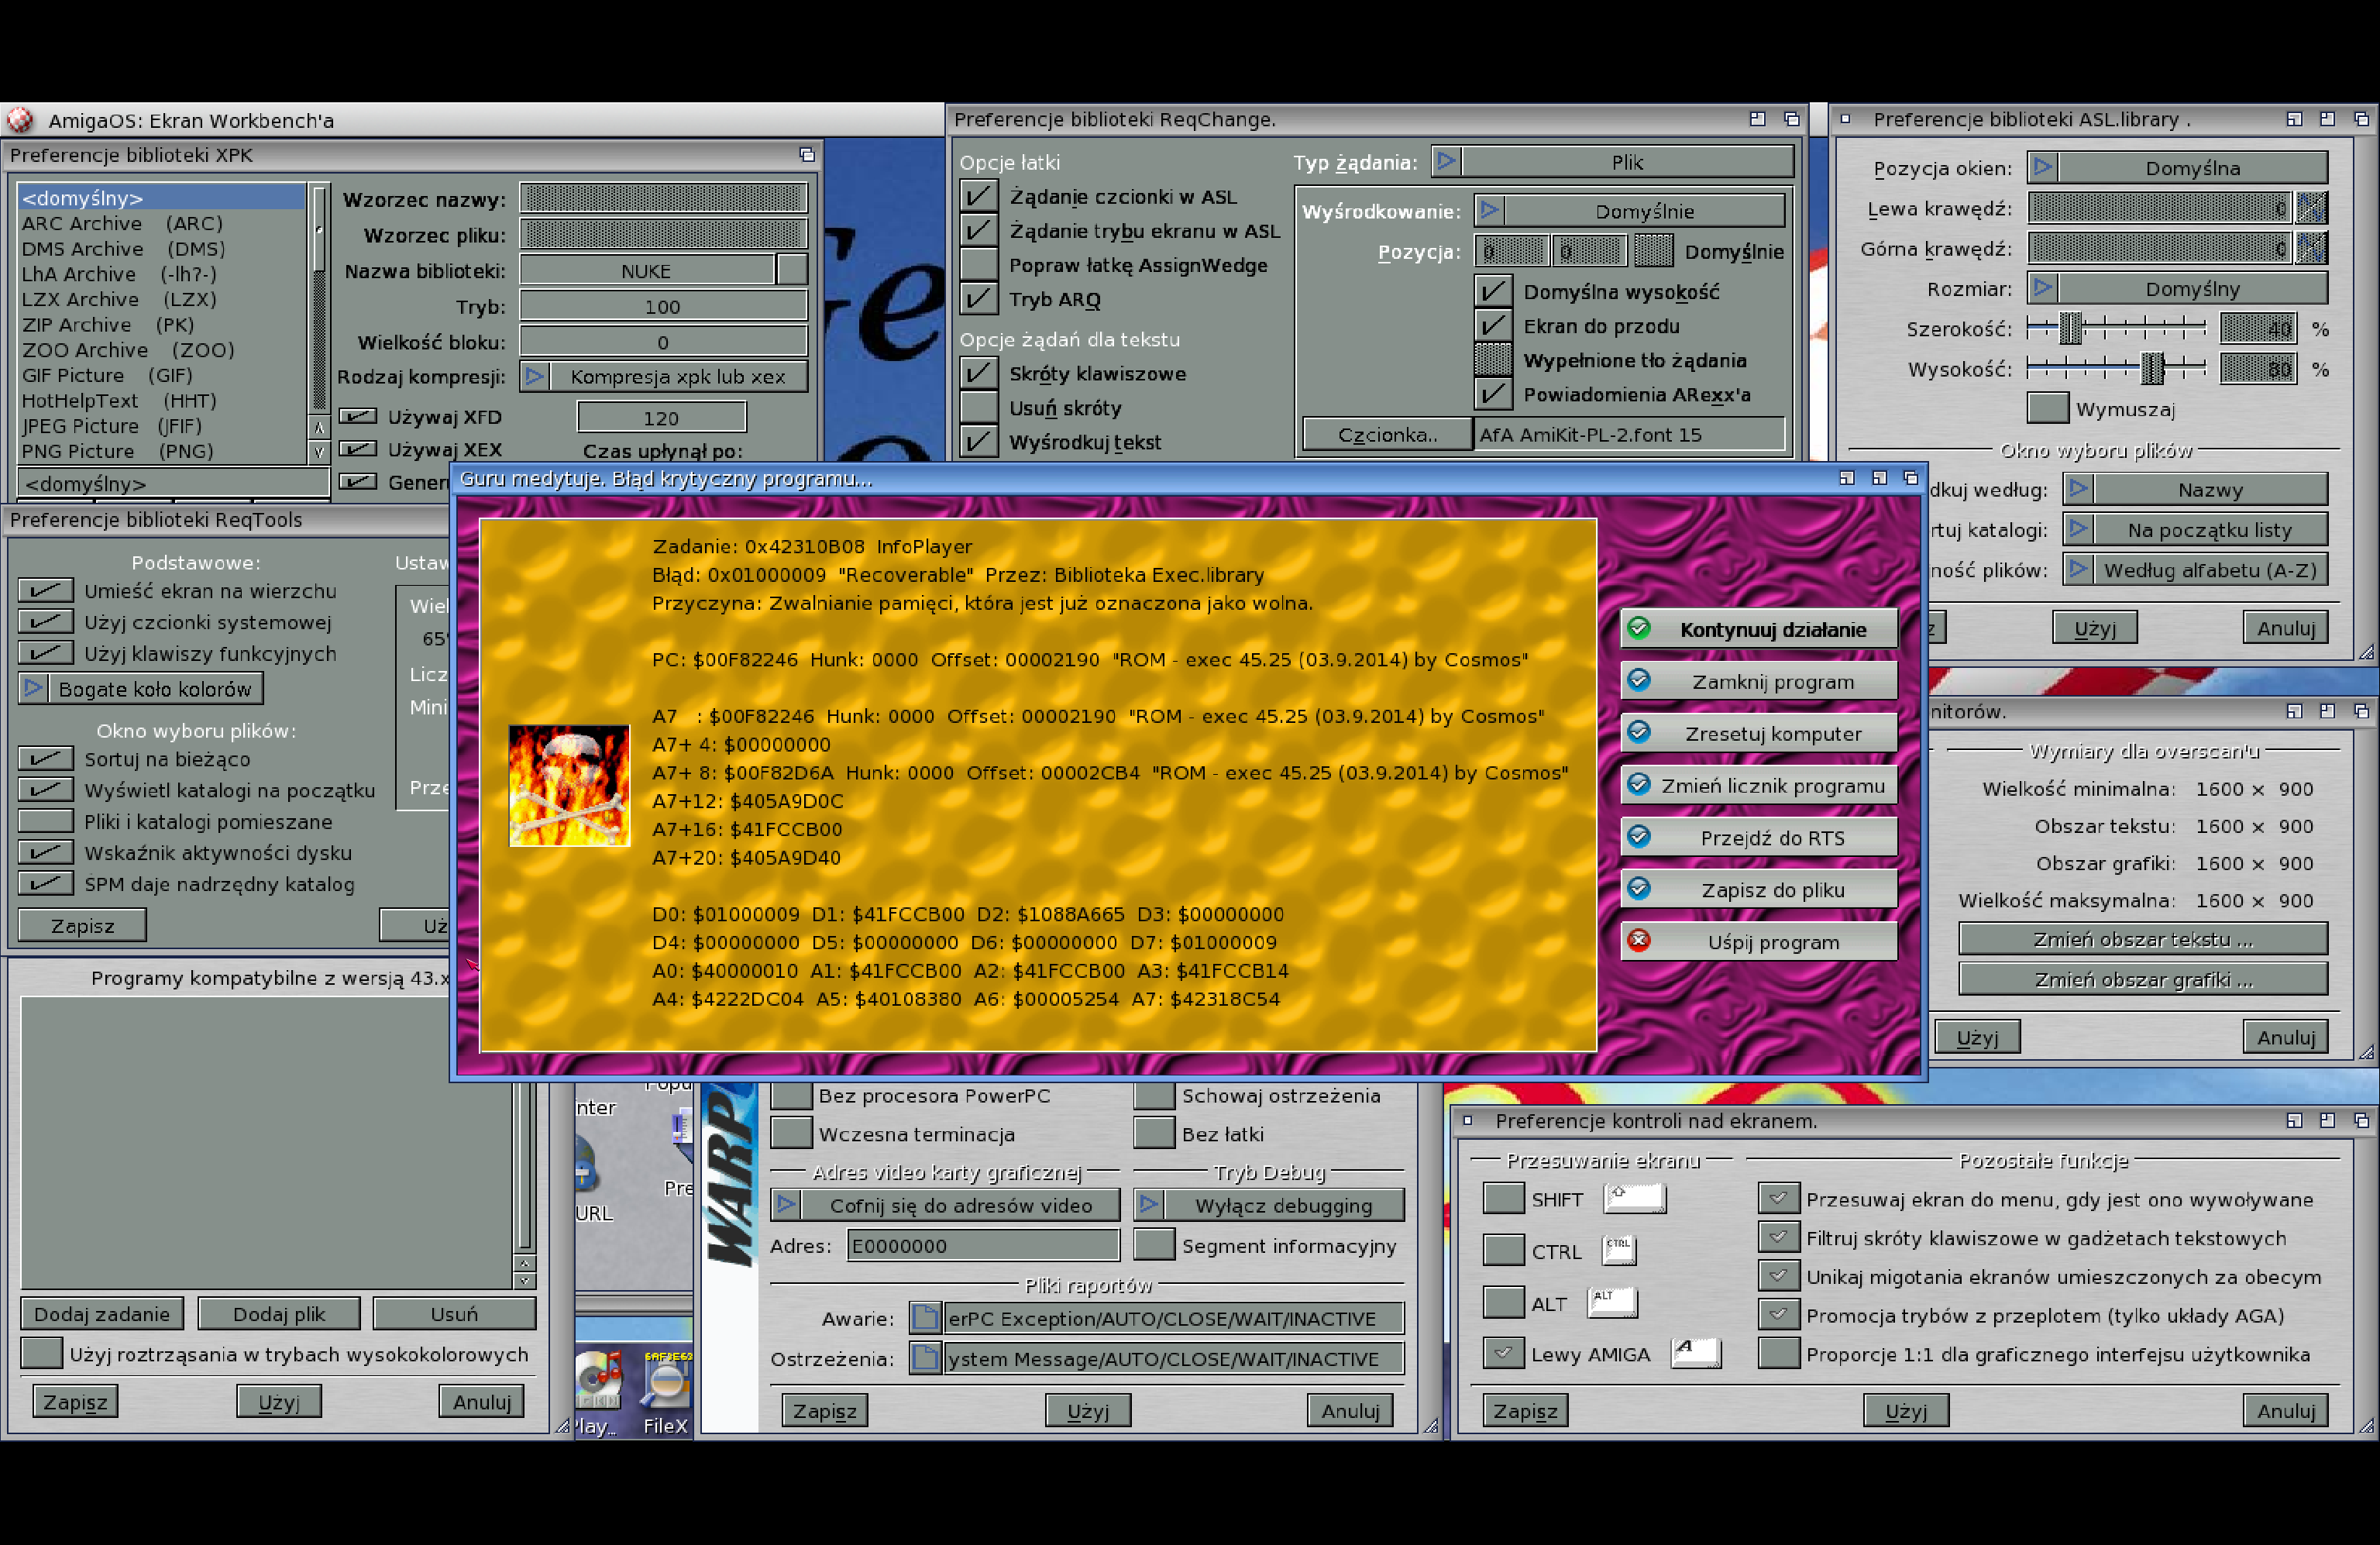Screen dimensions: 2380x1545
Task: Toggle Używaj XFD checkbox
Action: pyautogui.click(x=357, y=416)
